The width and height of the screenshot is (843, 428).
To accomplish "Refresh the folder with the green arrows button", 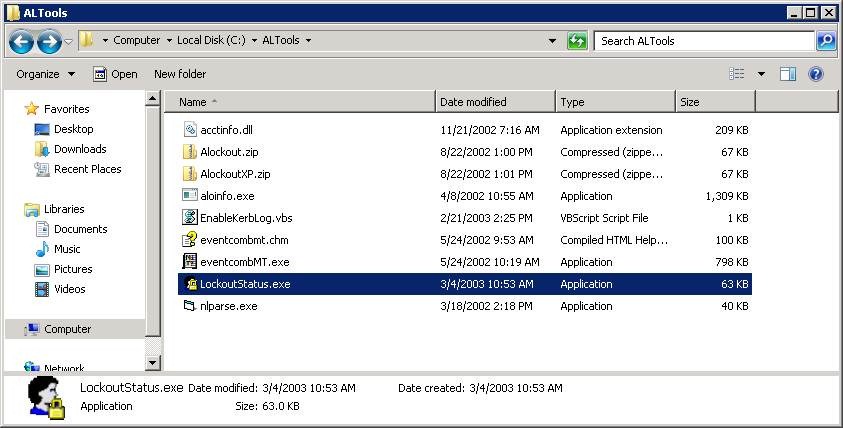I will coord(577,41).
